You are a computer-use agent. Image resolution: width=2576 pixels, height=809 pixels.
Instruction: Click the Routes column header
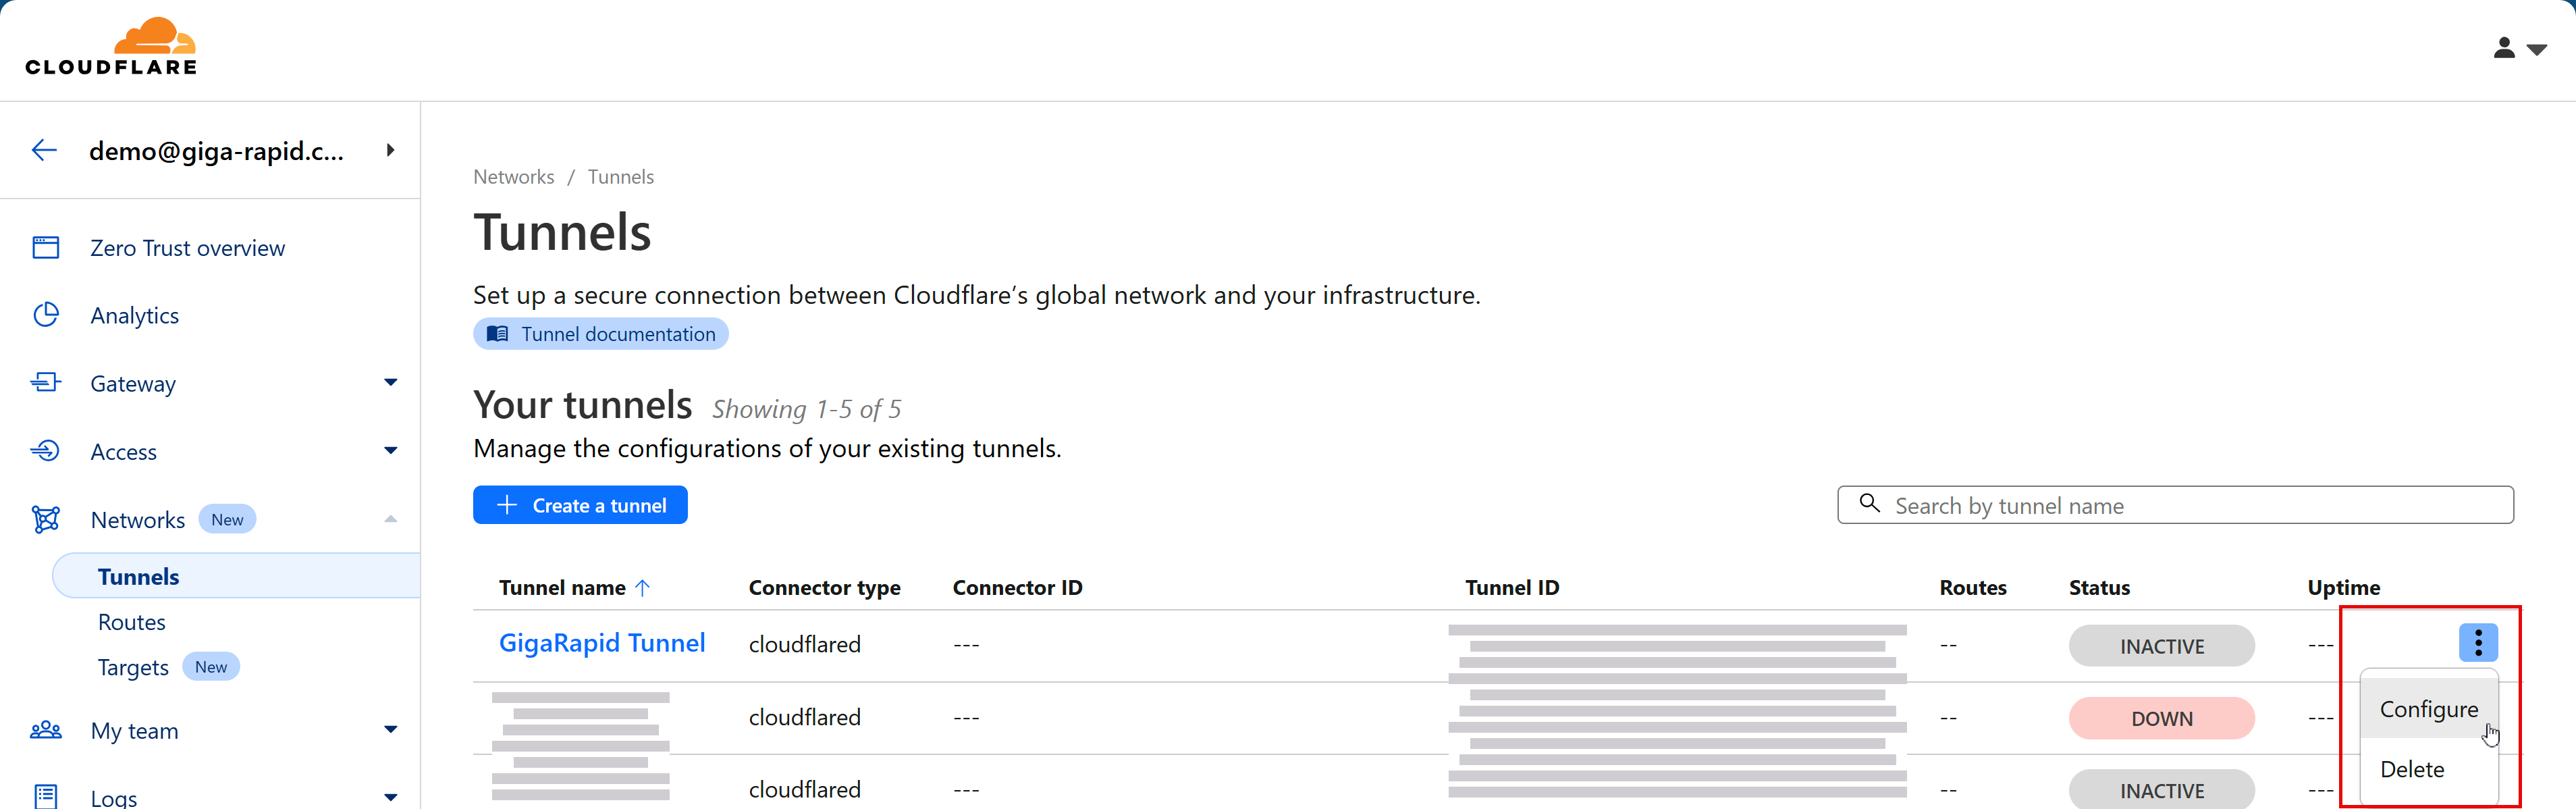tap(1973, 588)
